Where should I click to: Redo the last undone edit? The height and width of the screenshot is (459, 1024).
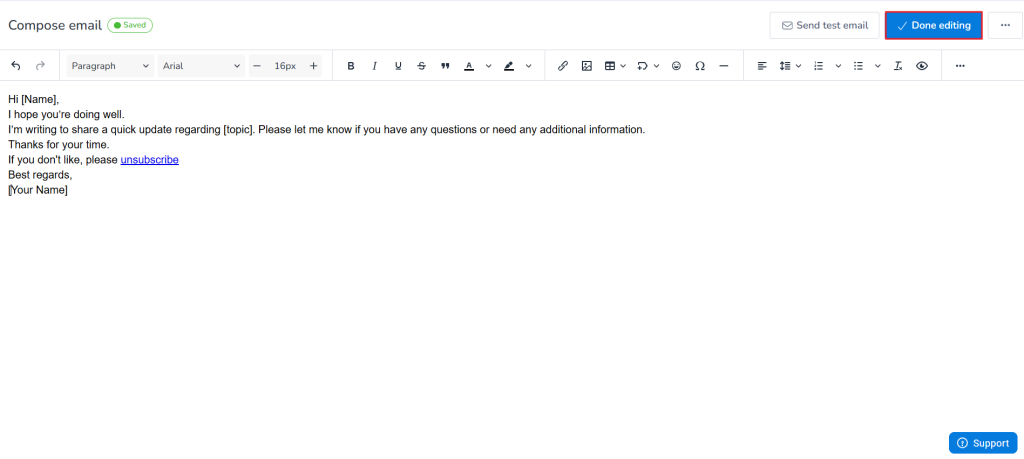(40, 66)
